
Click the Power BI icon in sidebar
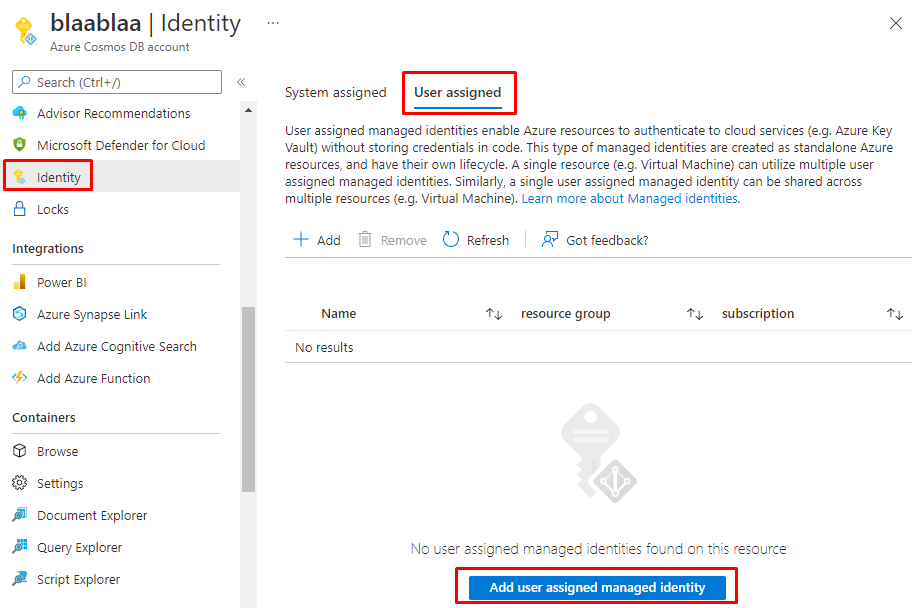pyautogui.click(x=19, y=282)
